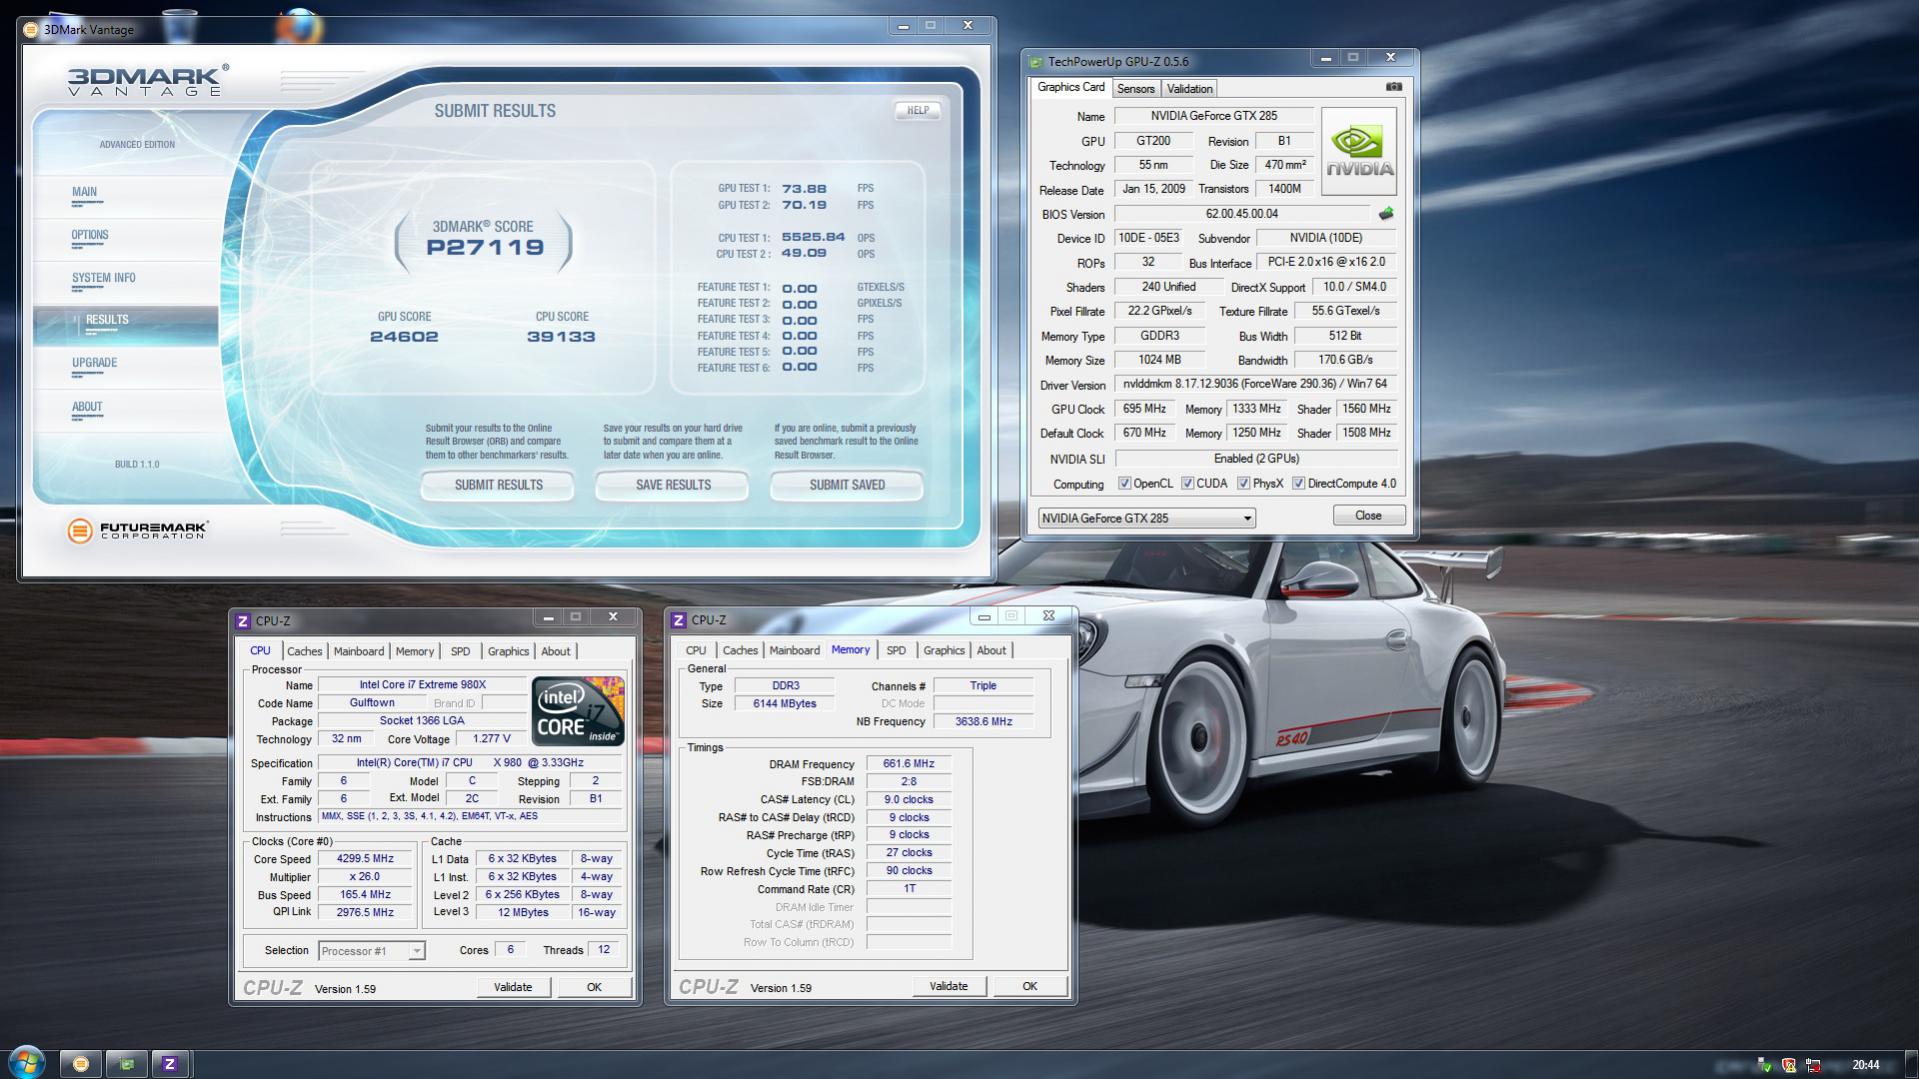Click the 3DMark Vantage taskbar button
This screenshot has width=1919, height=1079.
pyautogui.click(x=81, y=1064)
